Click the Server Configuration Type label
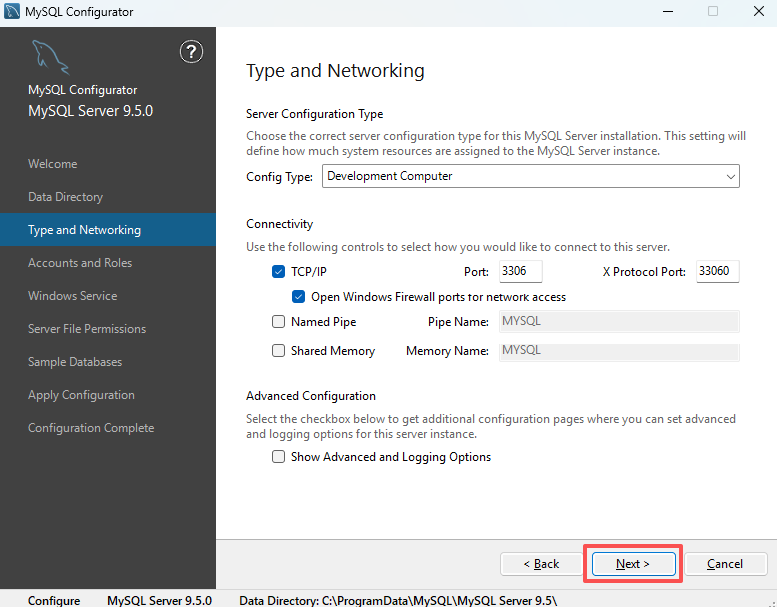 pyautogui.click(x=315, y=114)
